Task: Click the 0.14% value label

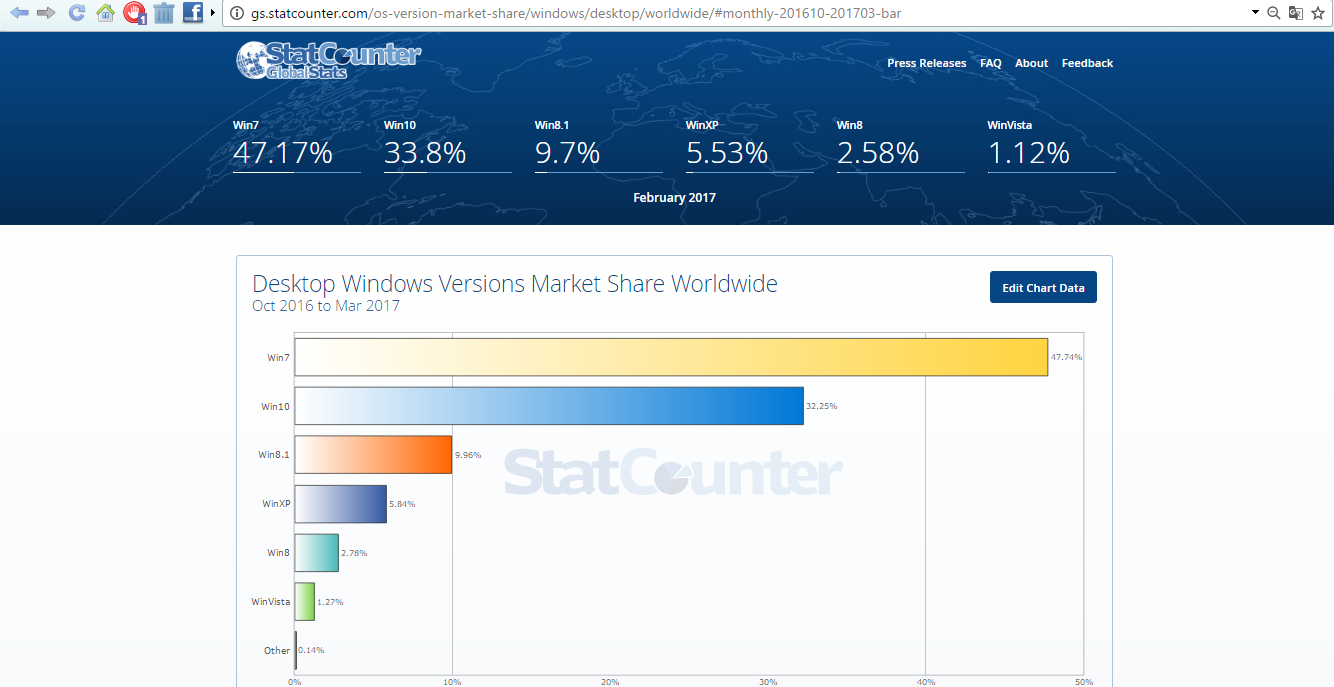Action: tap(311, 650)
